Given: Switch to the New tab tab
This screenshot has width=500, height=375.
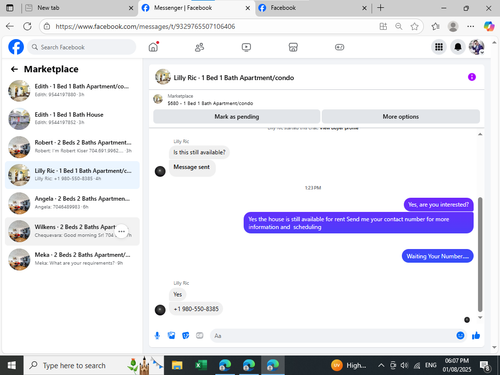Looking at the screenshot, I should click(x=80, y=8).
